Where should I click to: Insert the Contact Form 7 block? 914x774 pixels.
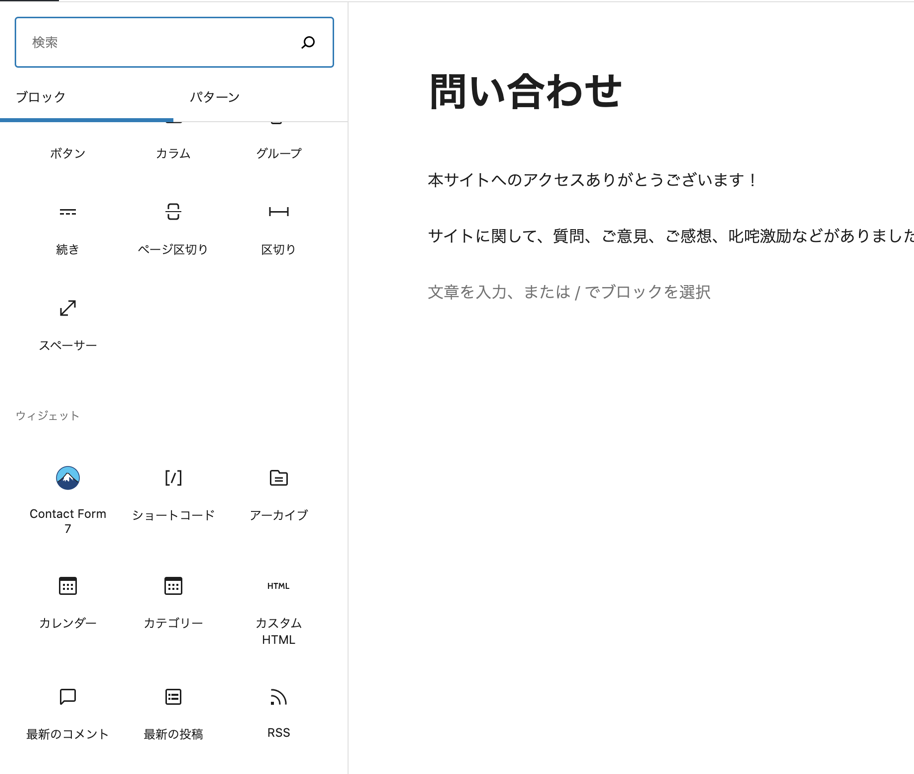coord(68,496)
